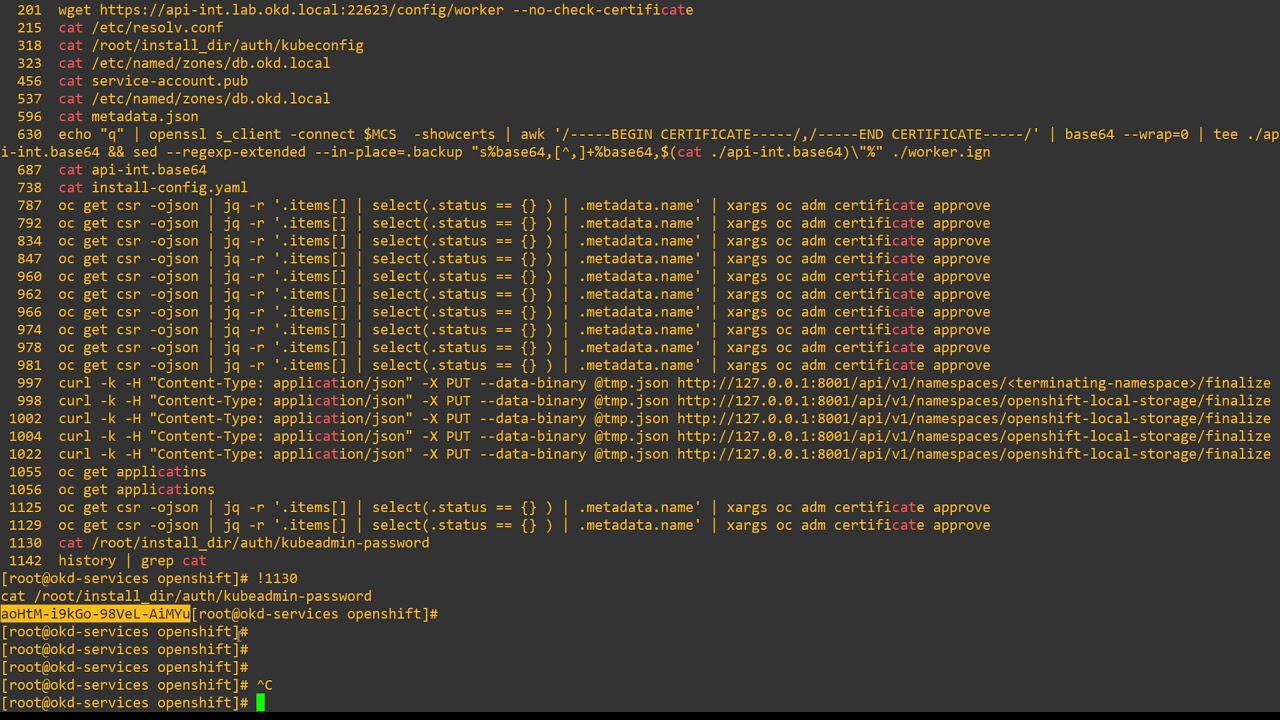This screenshot has width=1280, height=720.
Task: Click history line 687 cat api-int.base64
Action: [x=132, y=170]
